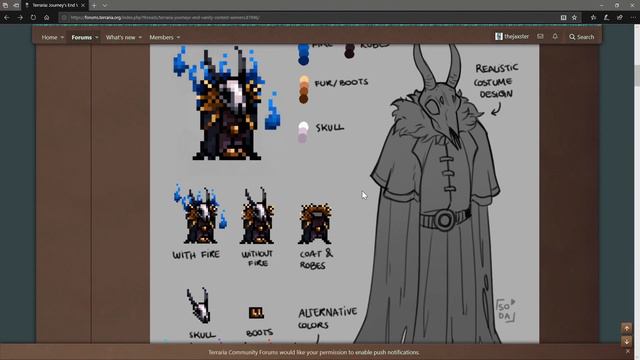Screen dimensions: 640x360
Task: Open the What's new nav item
Action: (120, 37)
